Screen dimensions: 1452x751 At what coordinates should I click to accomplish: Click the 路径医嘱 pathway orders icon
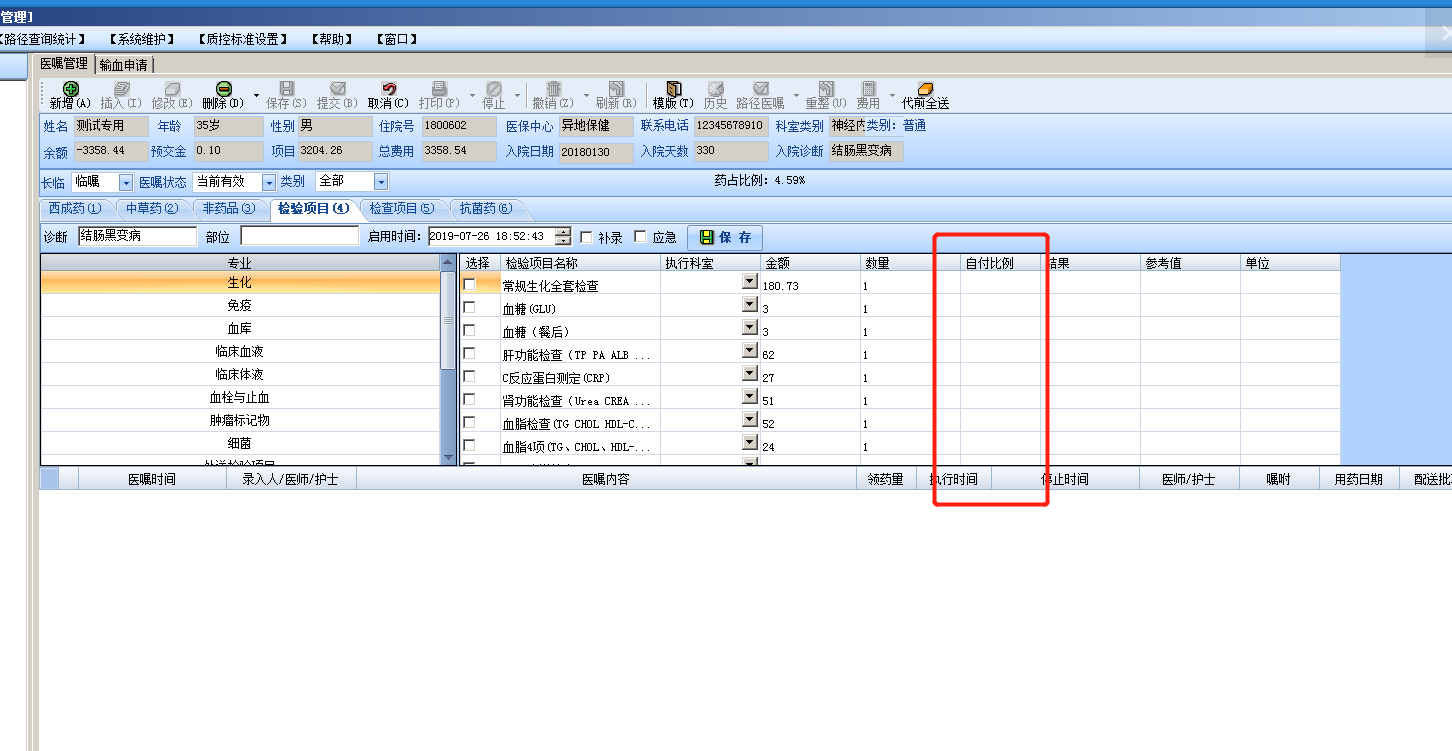(x=760, y=89)
